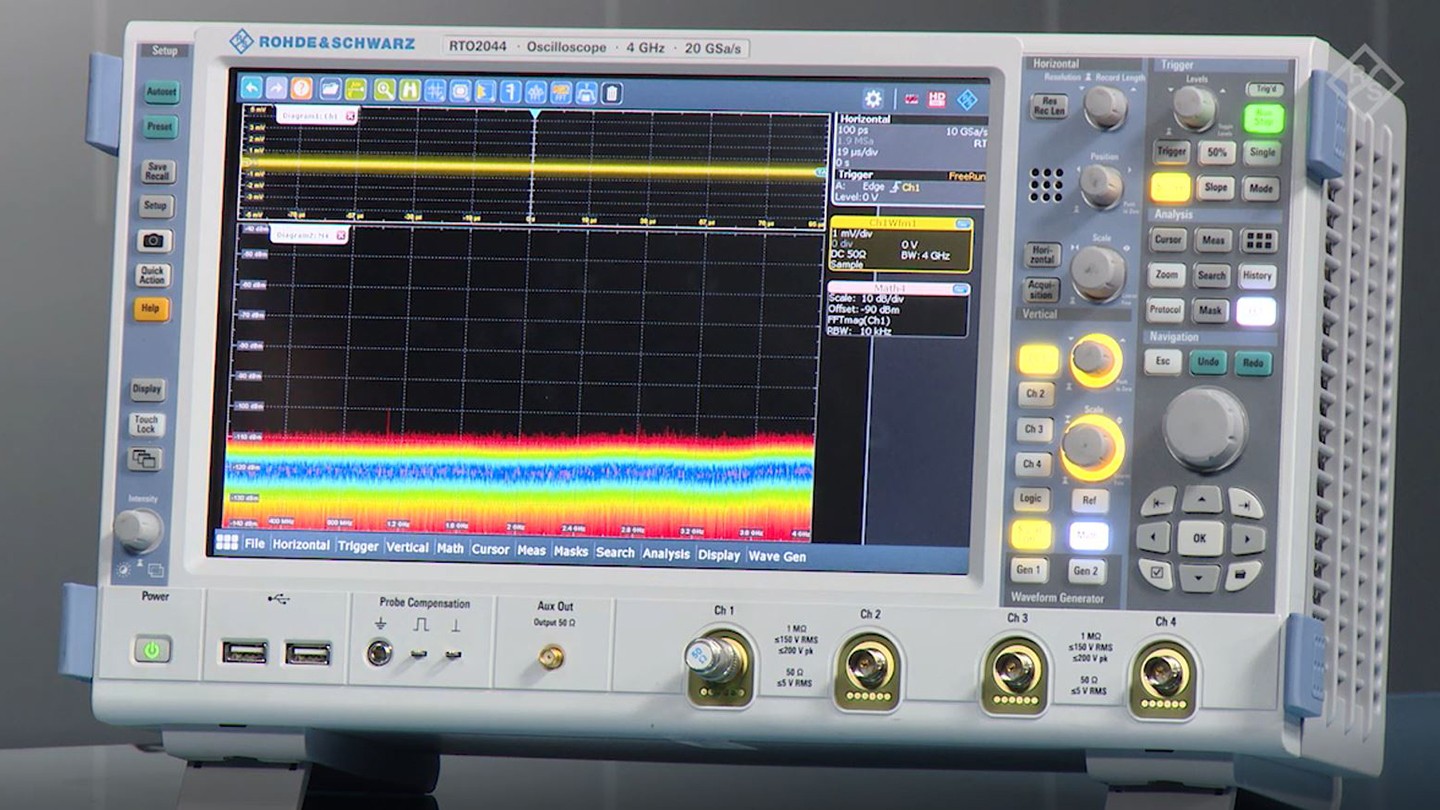Screen dimensions: 1440x810
Task: Toggle the Gen 2 generator button
Action: click(1086, 572)
